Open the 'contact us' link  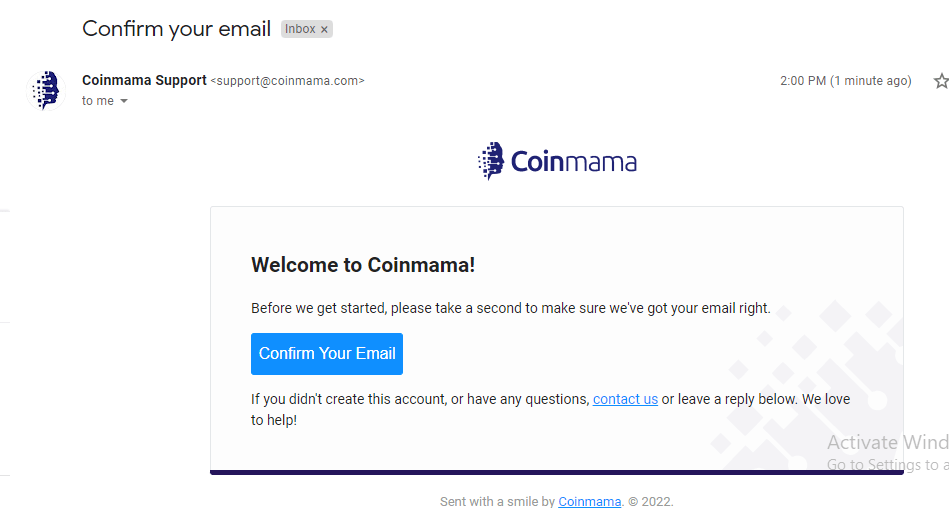tap(625, 399)
